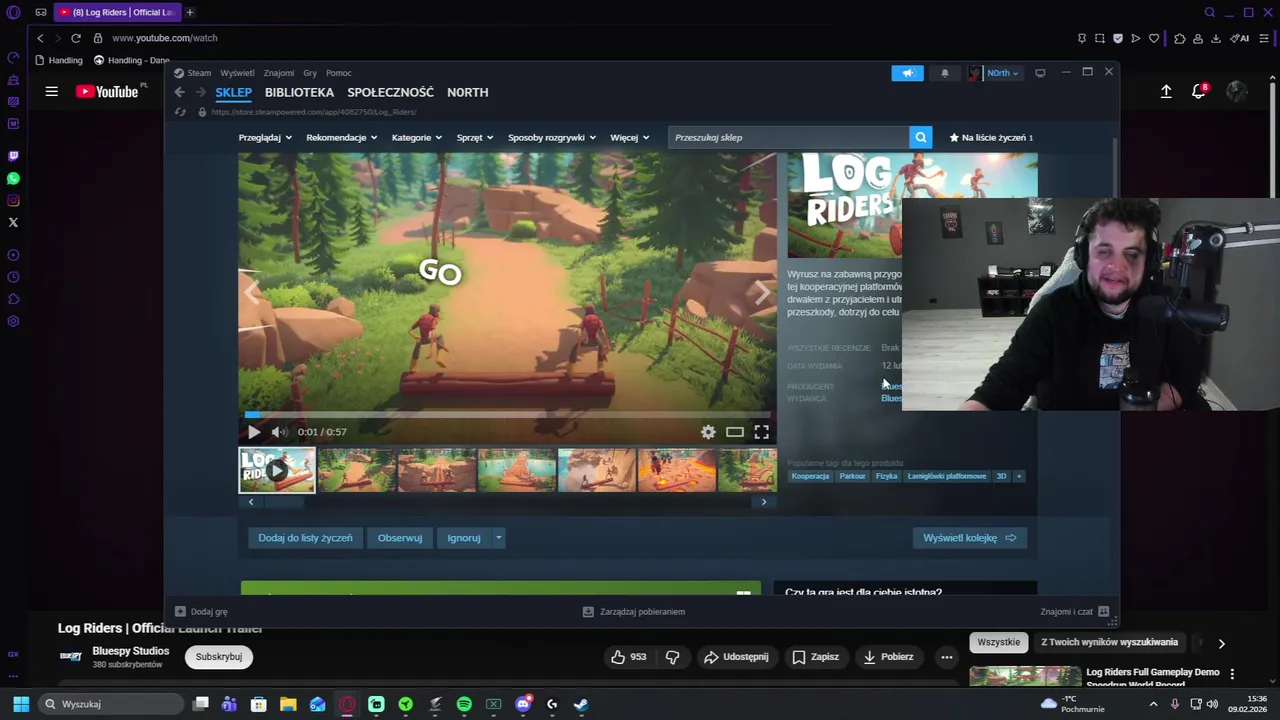Viewport: 1280px width, 720px height.
Task: Click Pobierz download button on YouTube
Action: click(888, 657)
